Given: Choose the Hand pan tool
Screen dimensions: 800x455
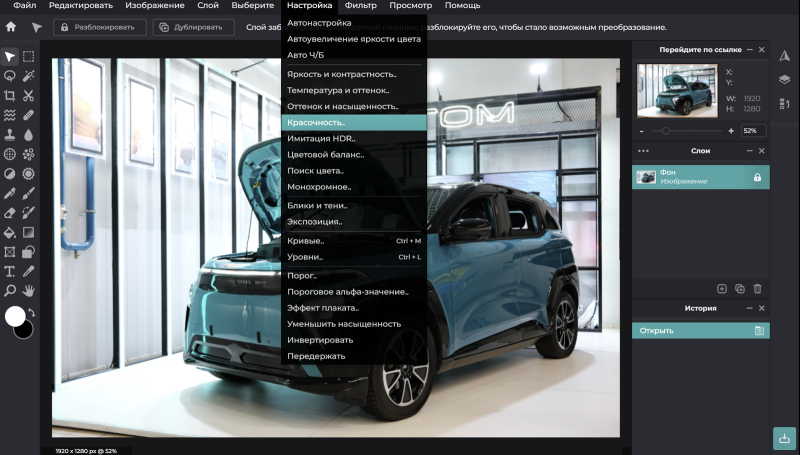Looking at the screenshot, I should pos(29,290).
